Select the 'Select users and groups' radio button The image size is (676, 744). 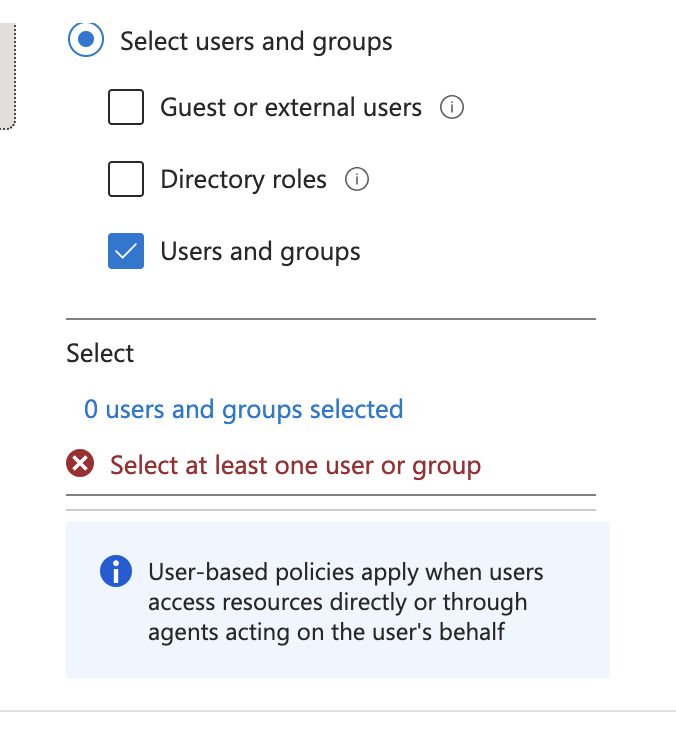(86, 39)
